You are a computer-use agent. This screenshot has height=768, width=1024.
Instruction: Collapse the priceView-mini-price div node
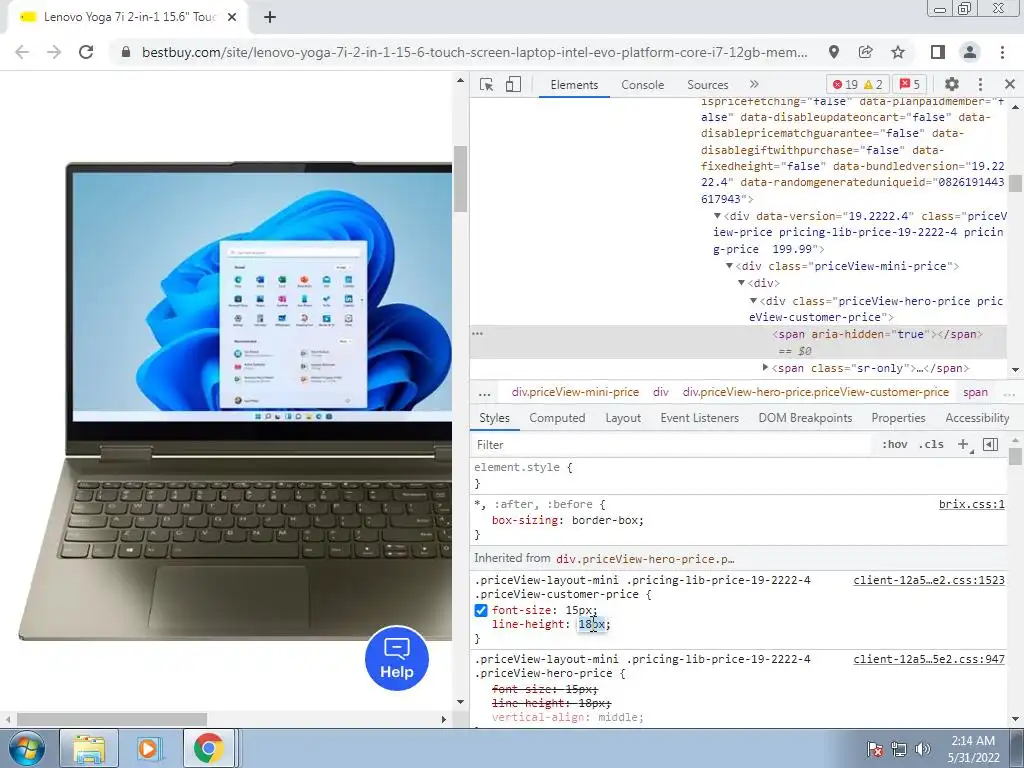click(x=729, y=266)
